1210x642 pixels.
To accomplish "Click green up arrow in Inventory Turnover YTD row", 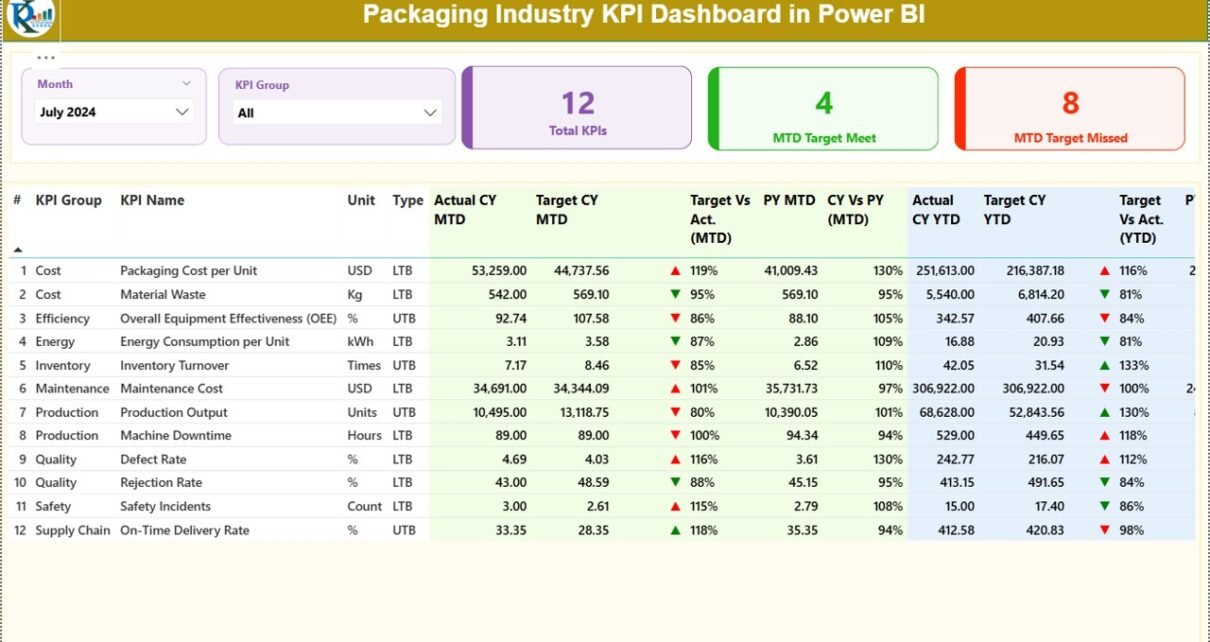I will pyautogui.click(x=1104, y=366).
